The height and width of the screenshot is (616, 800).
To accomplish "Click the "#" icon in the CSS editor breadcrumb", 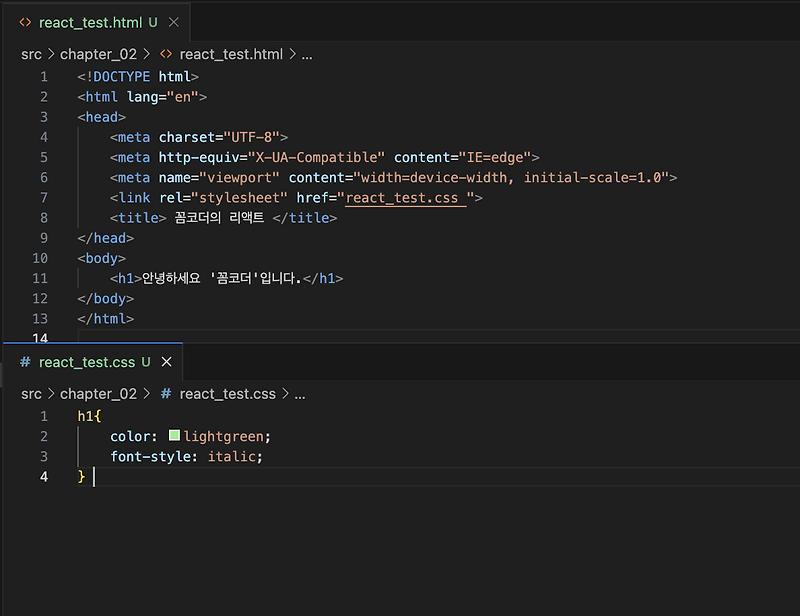I will click(166, 393).
